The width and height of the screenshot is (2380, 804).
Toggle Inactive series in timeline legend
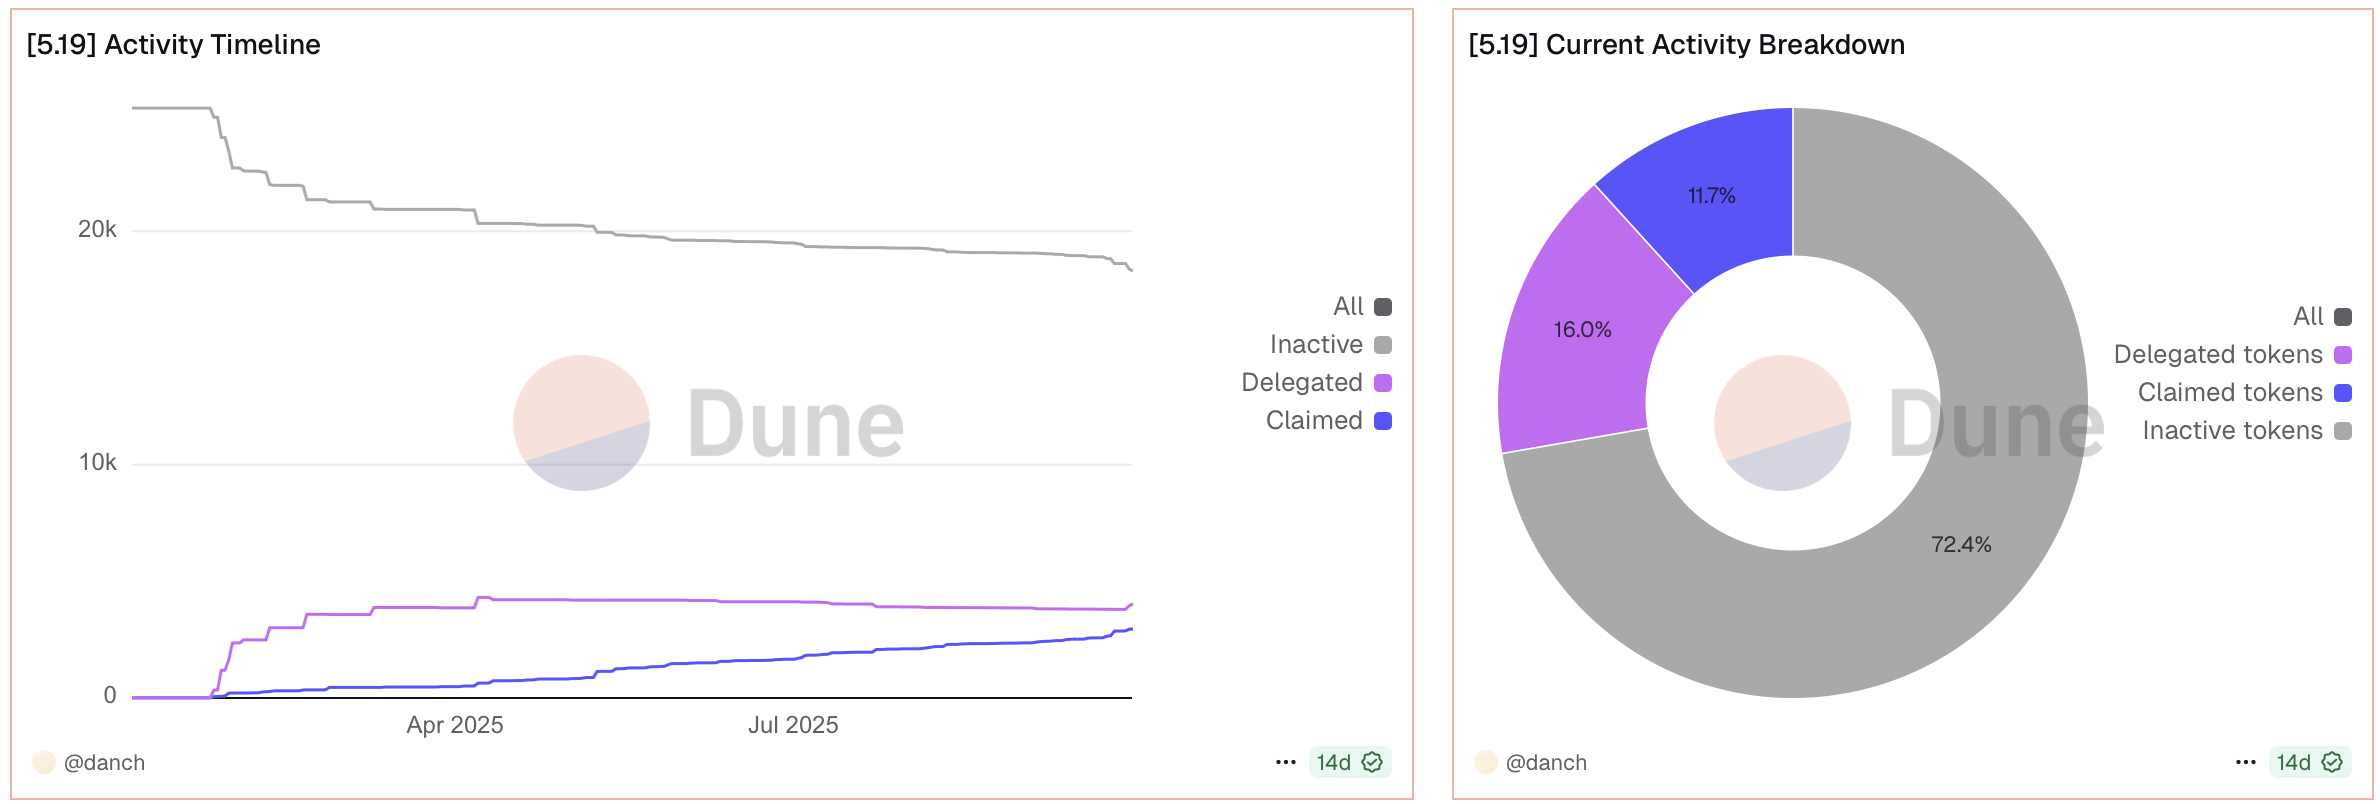point(1330,345)
